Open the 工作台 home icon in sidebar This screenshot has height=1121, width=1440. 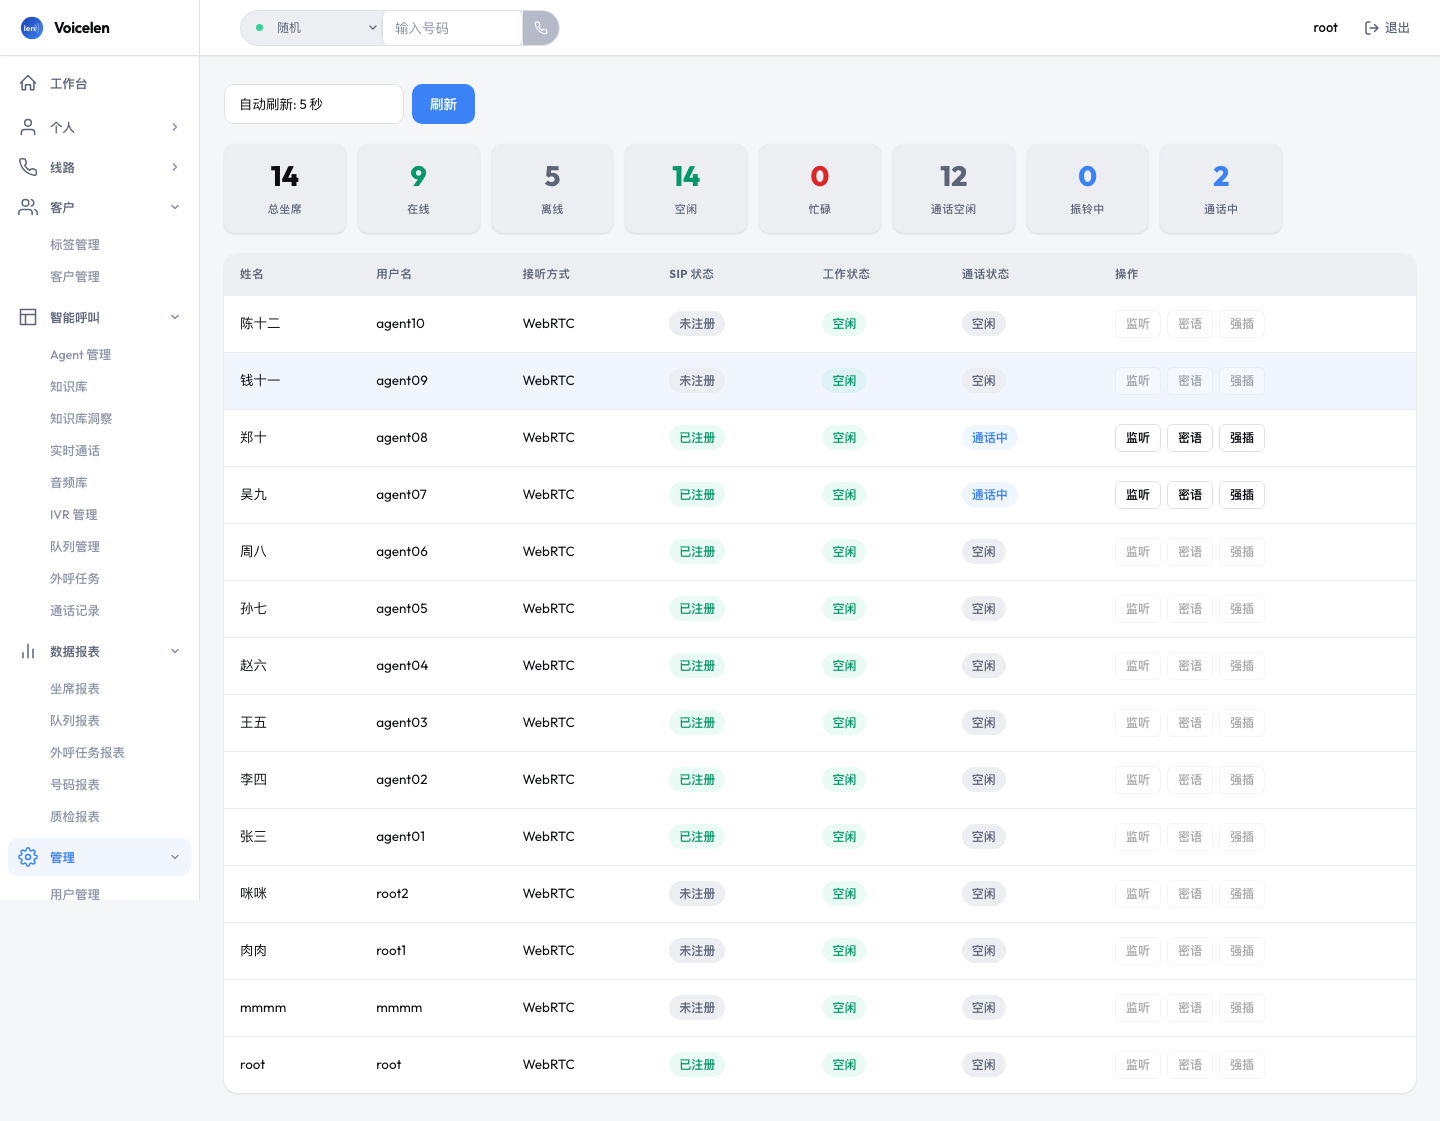(x=28, y=83)
